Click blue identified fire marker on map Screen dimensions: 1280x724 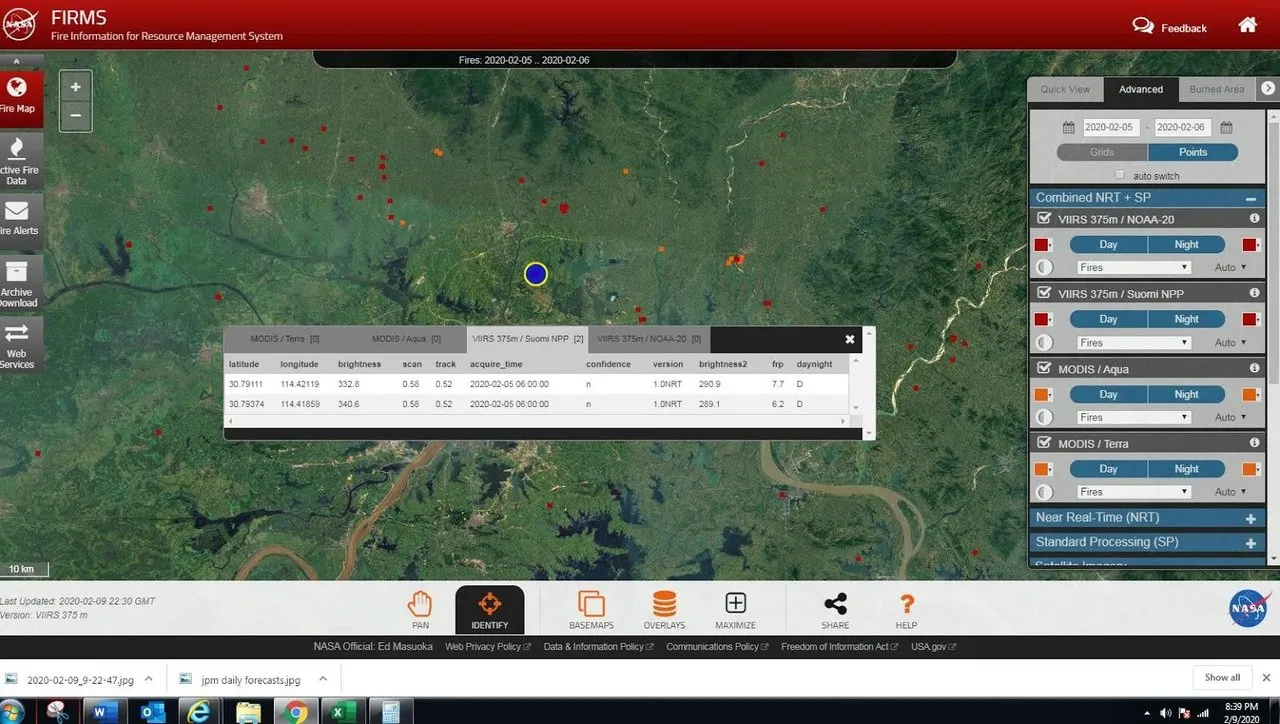536,274
